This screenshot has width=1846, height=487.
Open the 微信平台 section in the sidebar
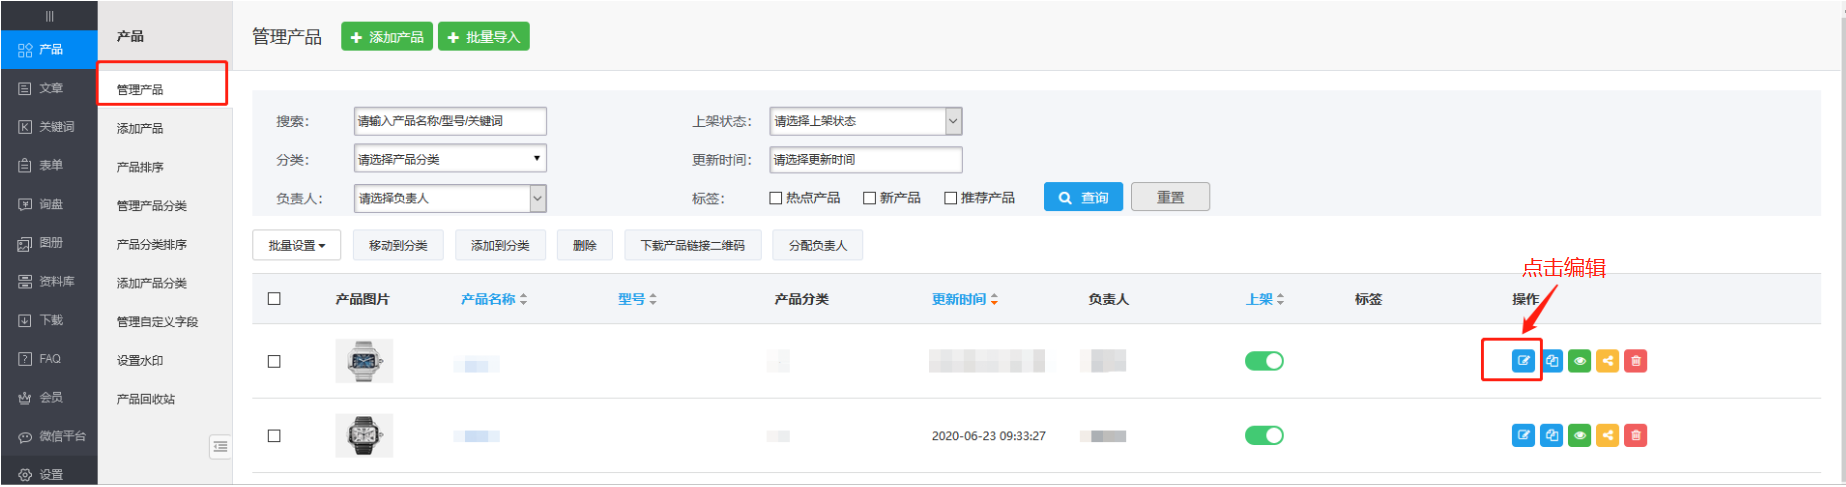(x=49, y=437)
